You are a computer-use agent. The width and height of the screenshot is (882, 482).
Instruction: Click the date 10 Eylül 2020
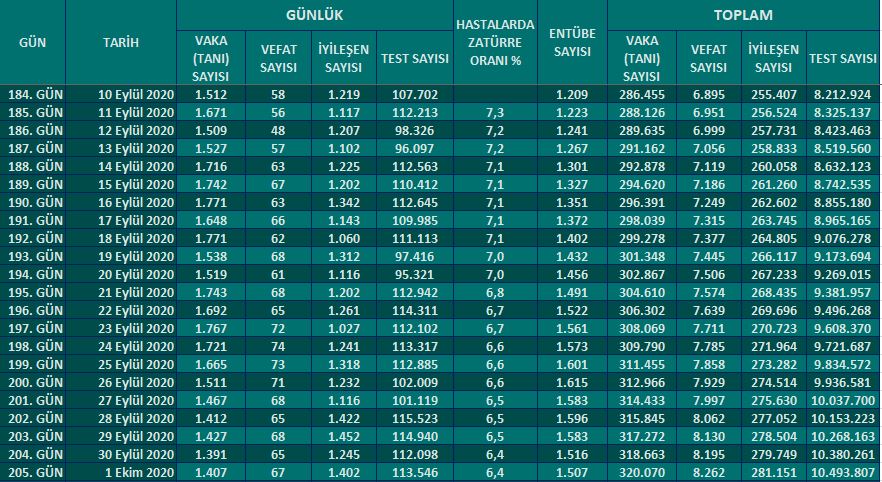pos(136,94)
